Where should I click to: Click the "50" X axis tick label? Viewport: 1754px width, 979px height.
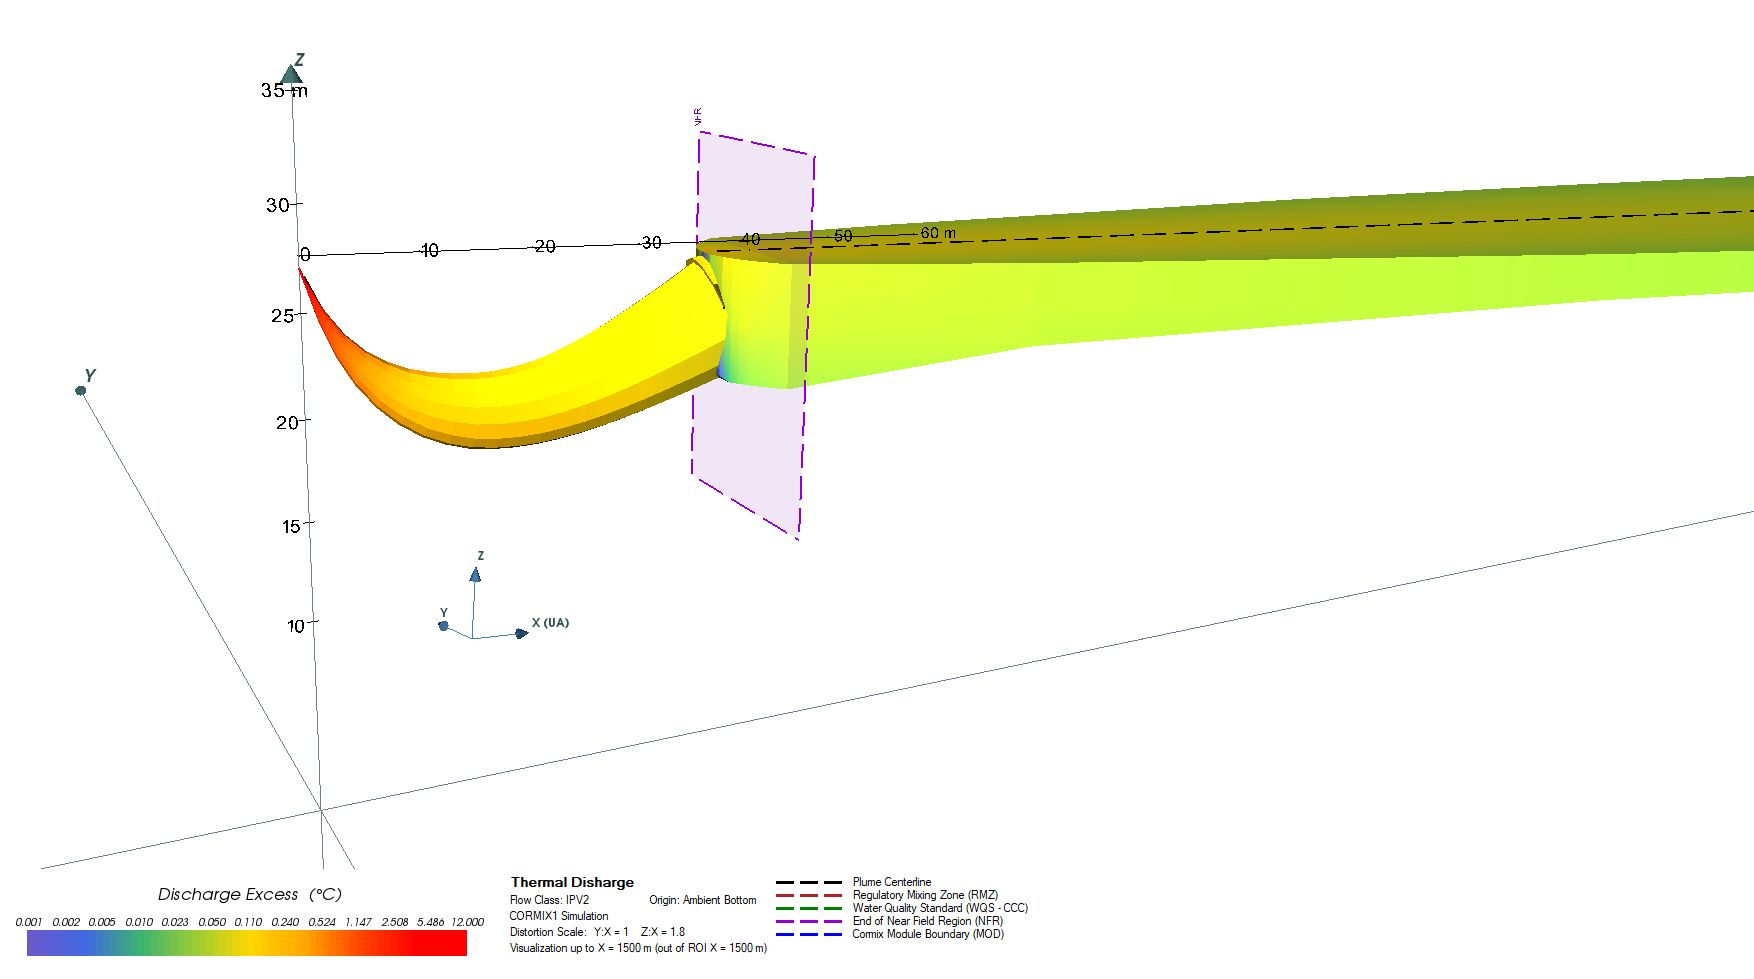pos(843,236)
